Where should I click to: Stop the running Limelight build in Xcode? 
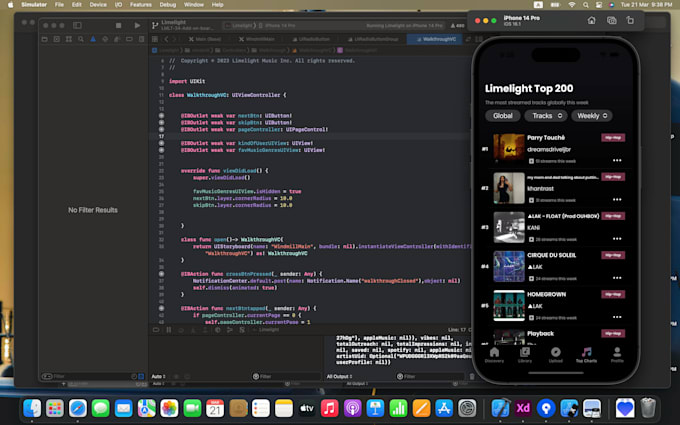(118, 26)
